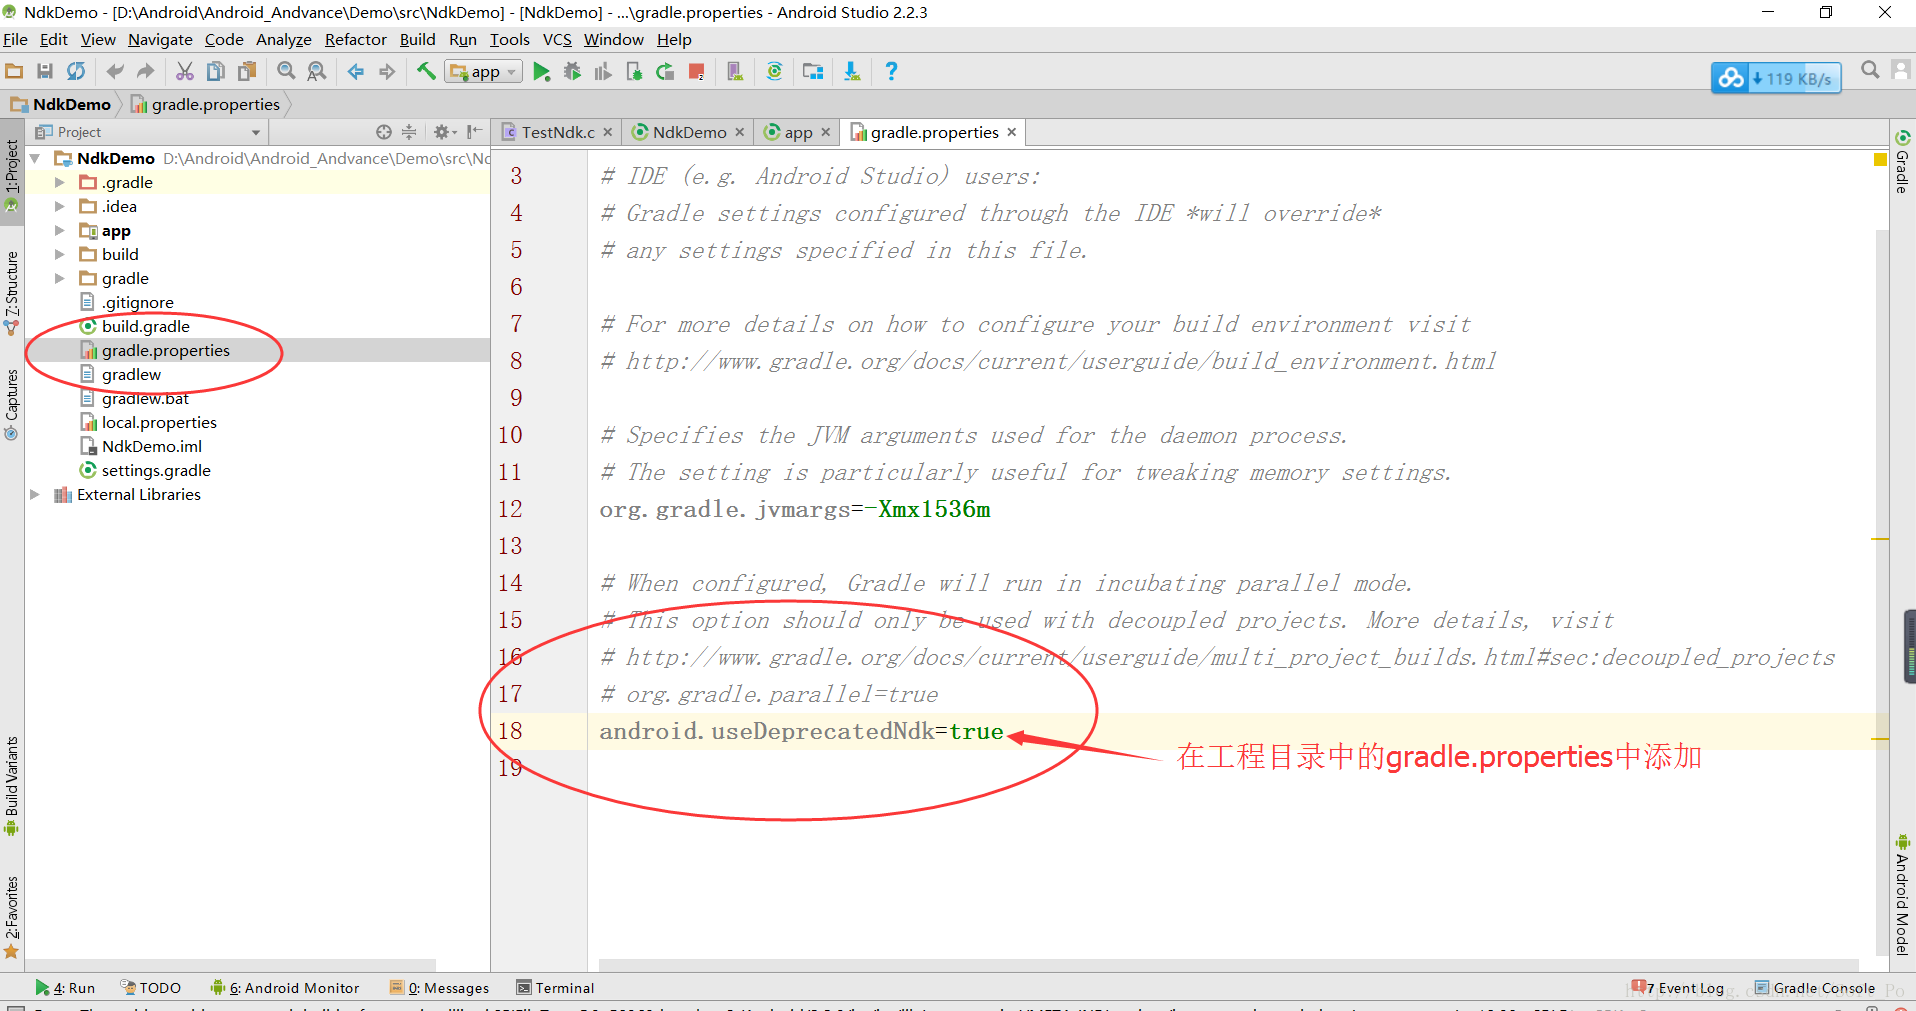The width and height of the screenshot is (1916, 1011).
Task: Click the Forward navigation arrow
Action: click(387, 71)
